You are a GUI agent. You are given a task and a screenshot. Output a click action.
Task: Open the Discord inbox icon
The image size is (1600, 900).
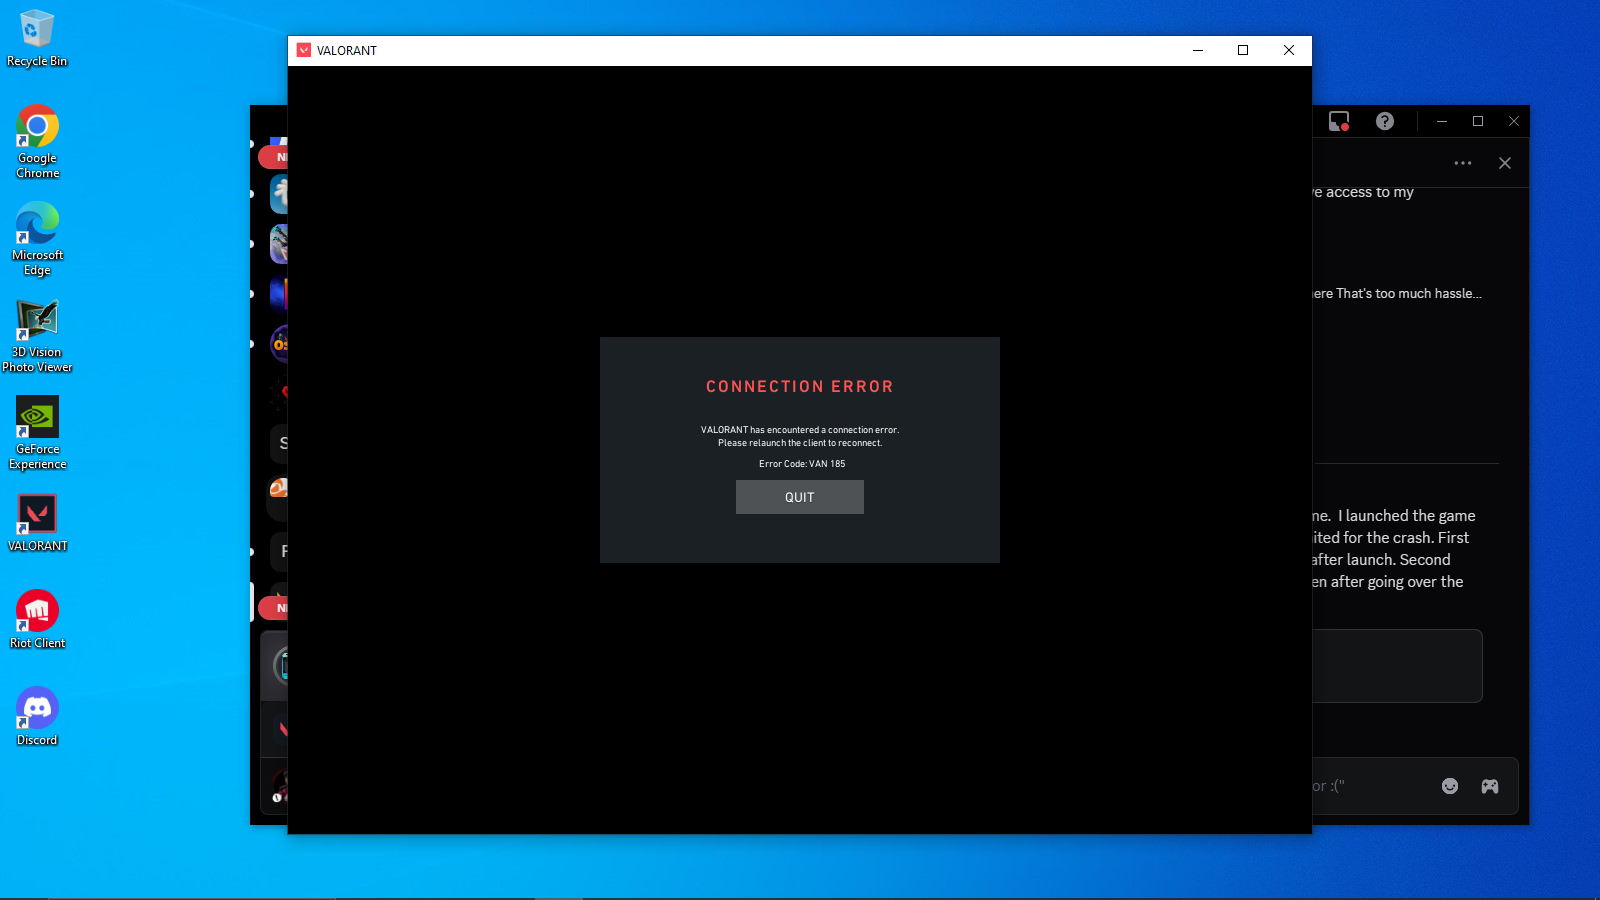[1339, 121]
